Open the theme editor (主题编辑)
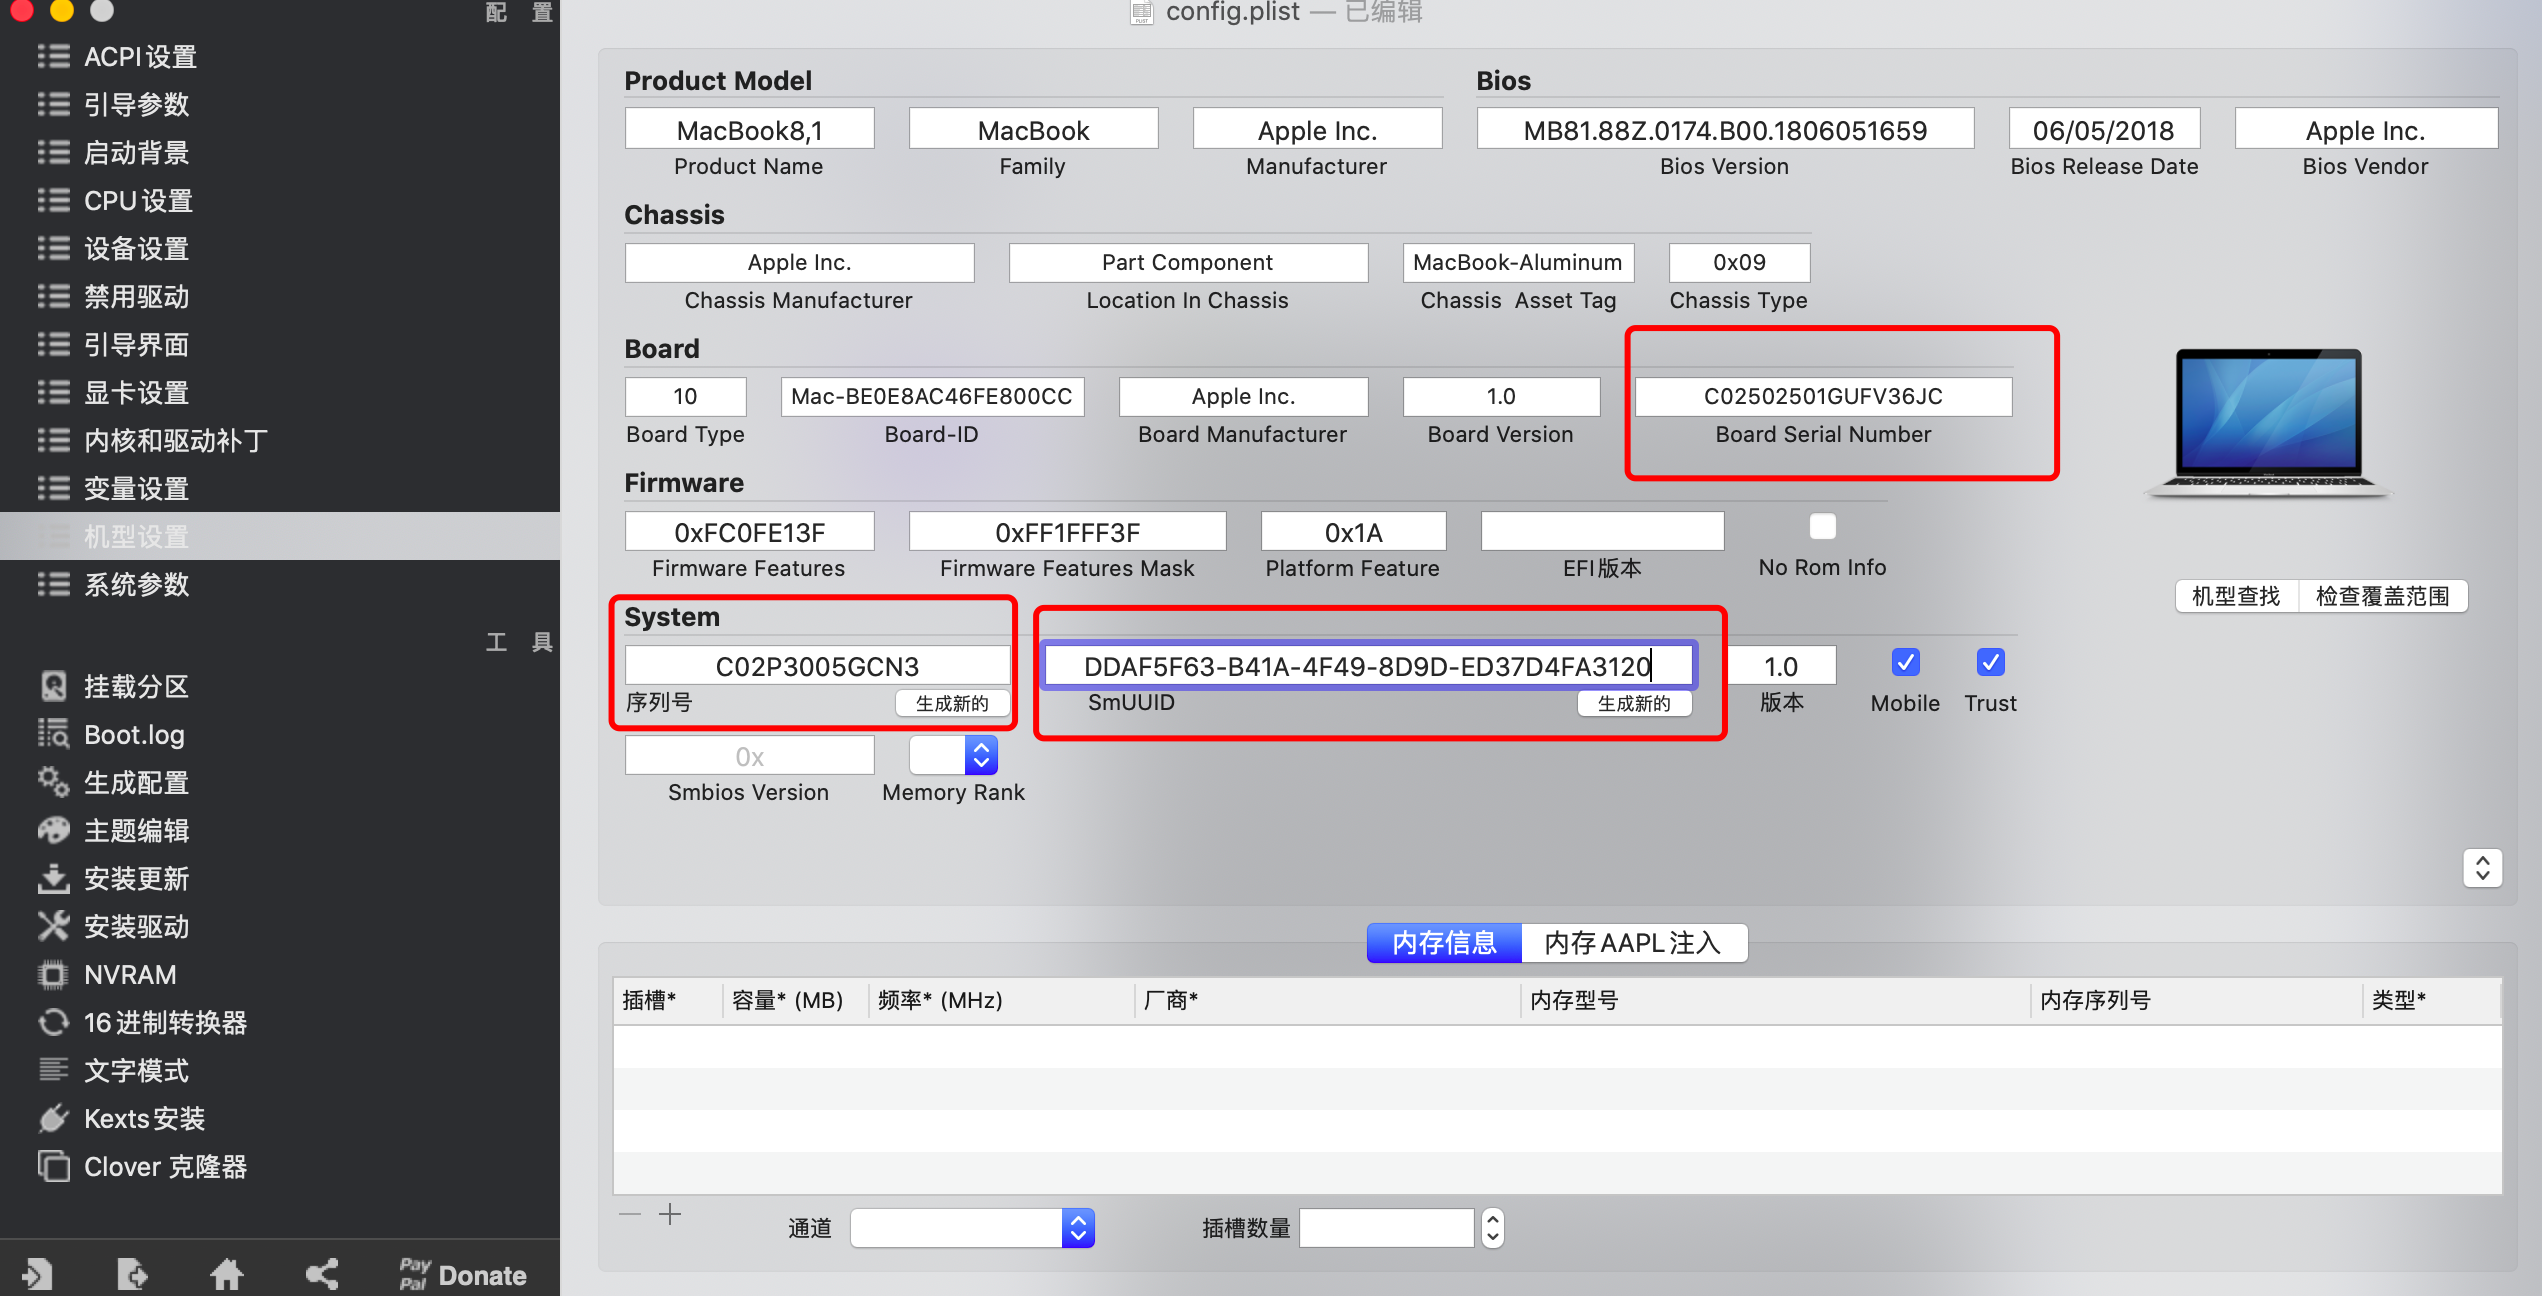Viewport: 2542px width, 1296px height. click(x=136, y=831)
